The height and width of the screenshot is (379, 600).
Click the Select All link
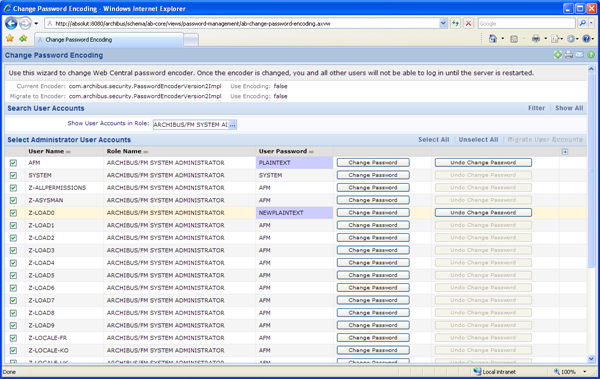(434, 140)
